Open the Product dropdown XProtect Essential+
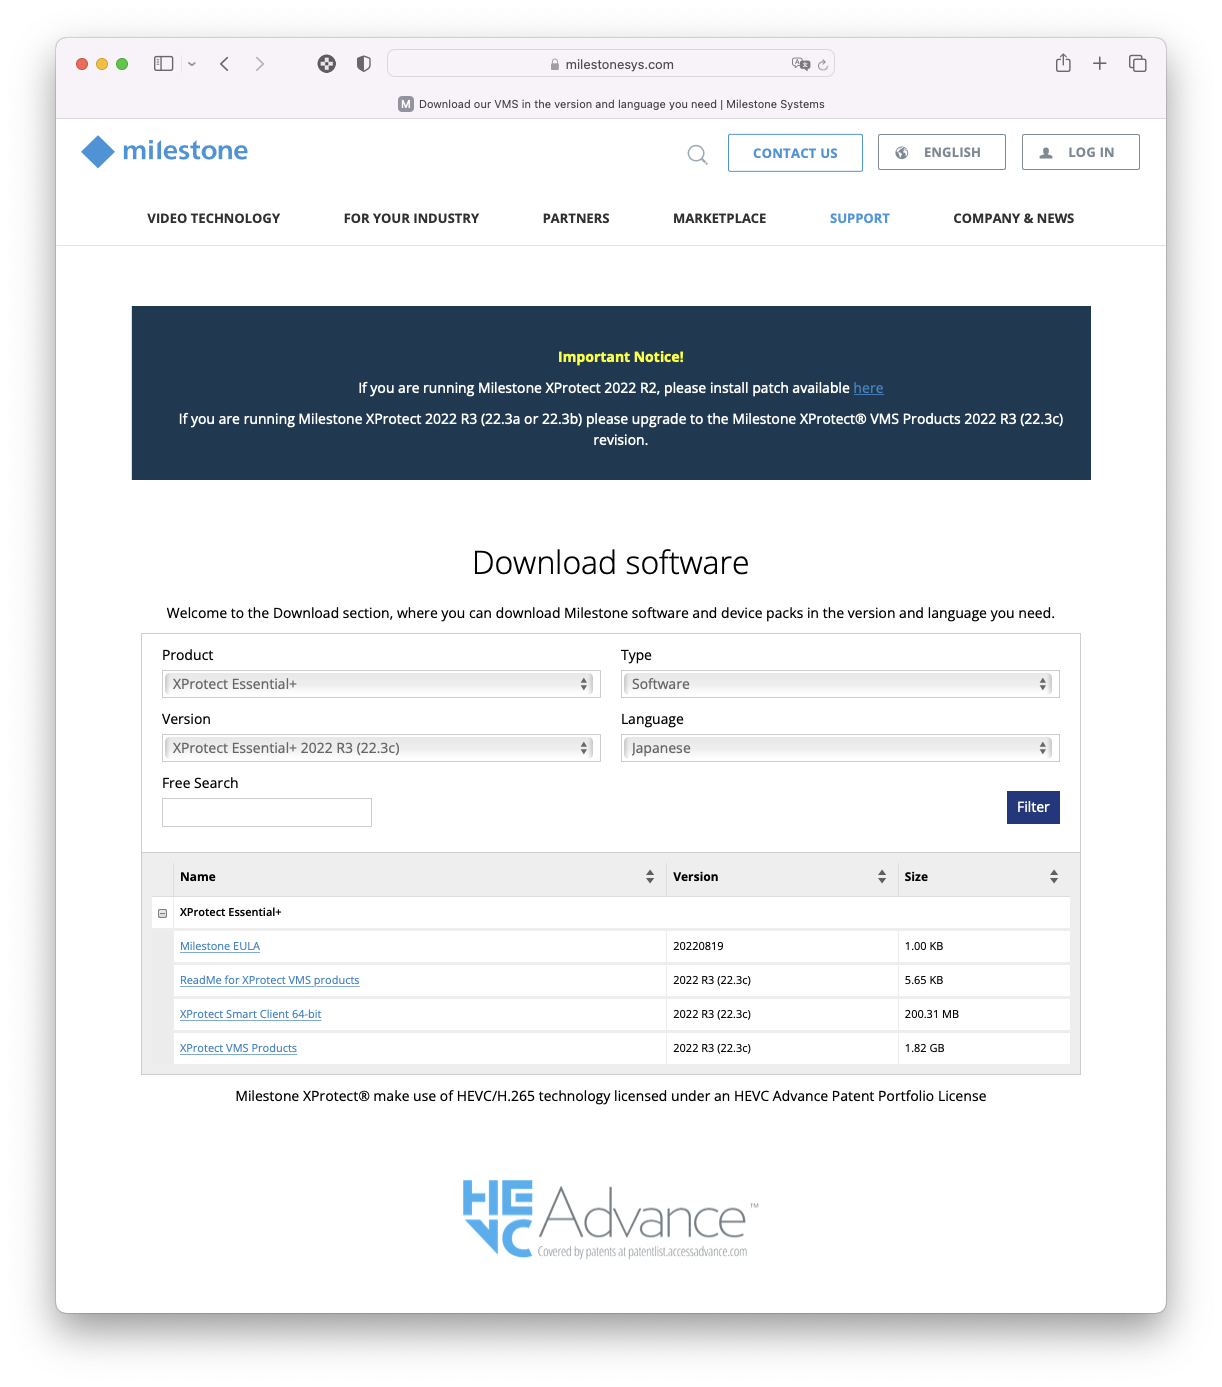This screenshot has width=1222, height=1387. [x=381, y=684]
